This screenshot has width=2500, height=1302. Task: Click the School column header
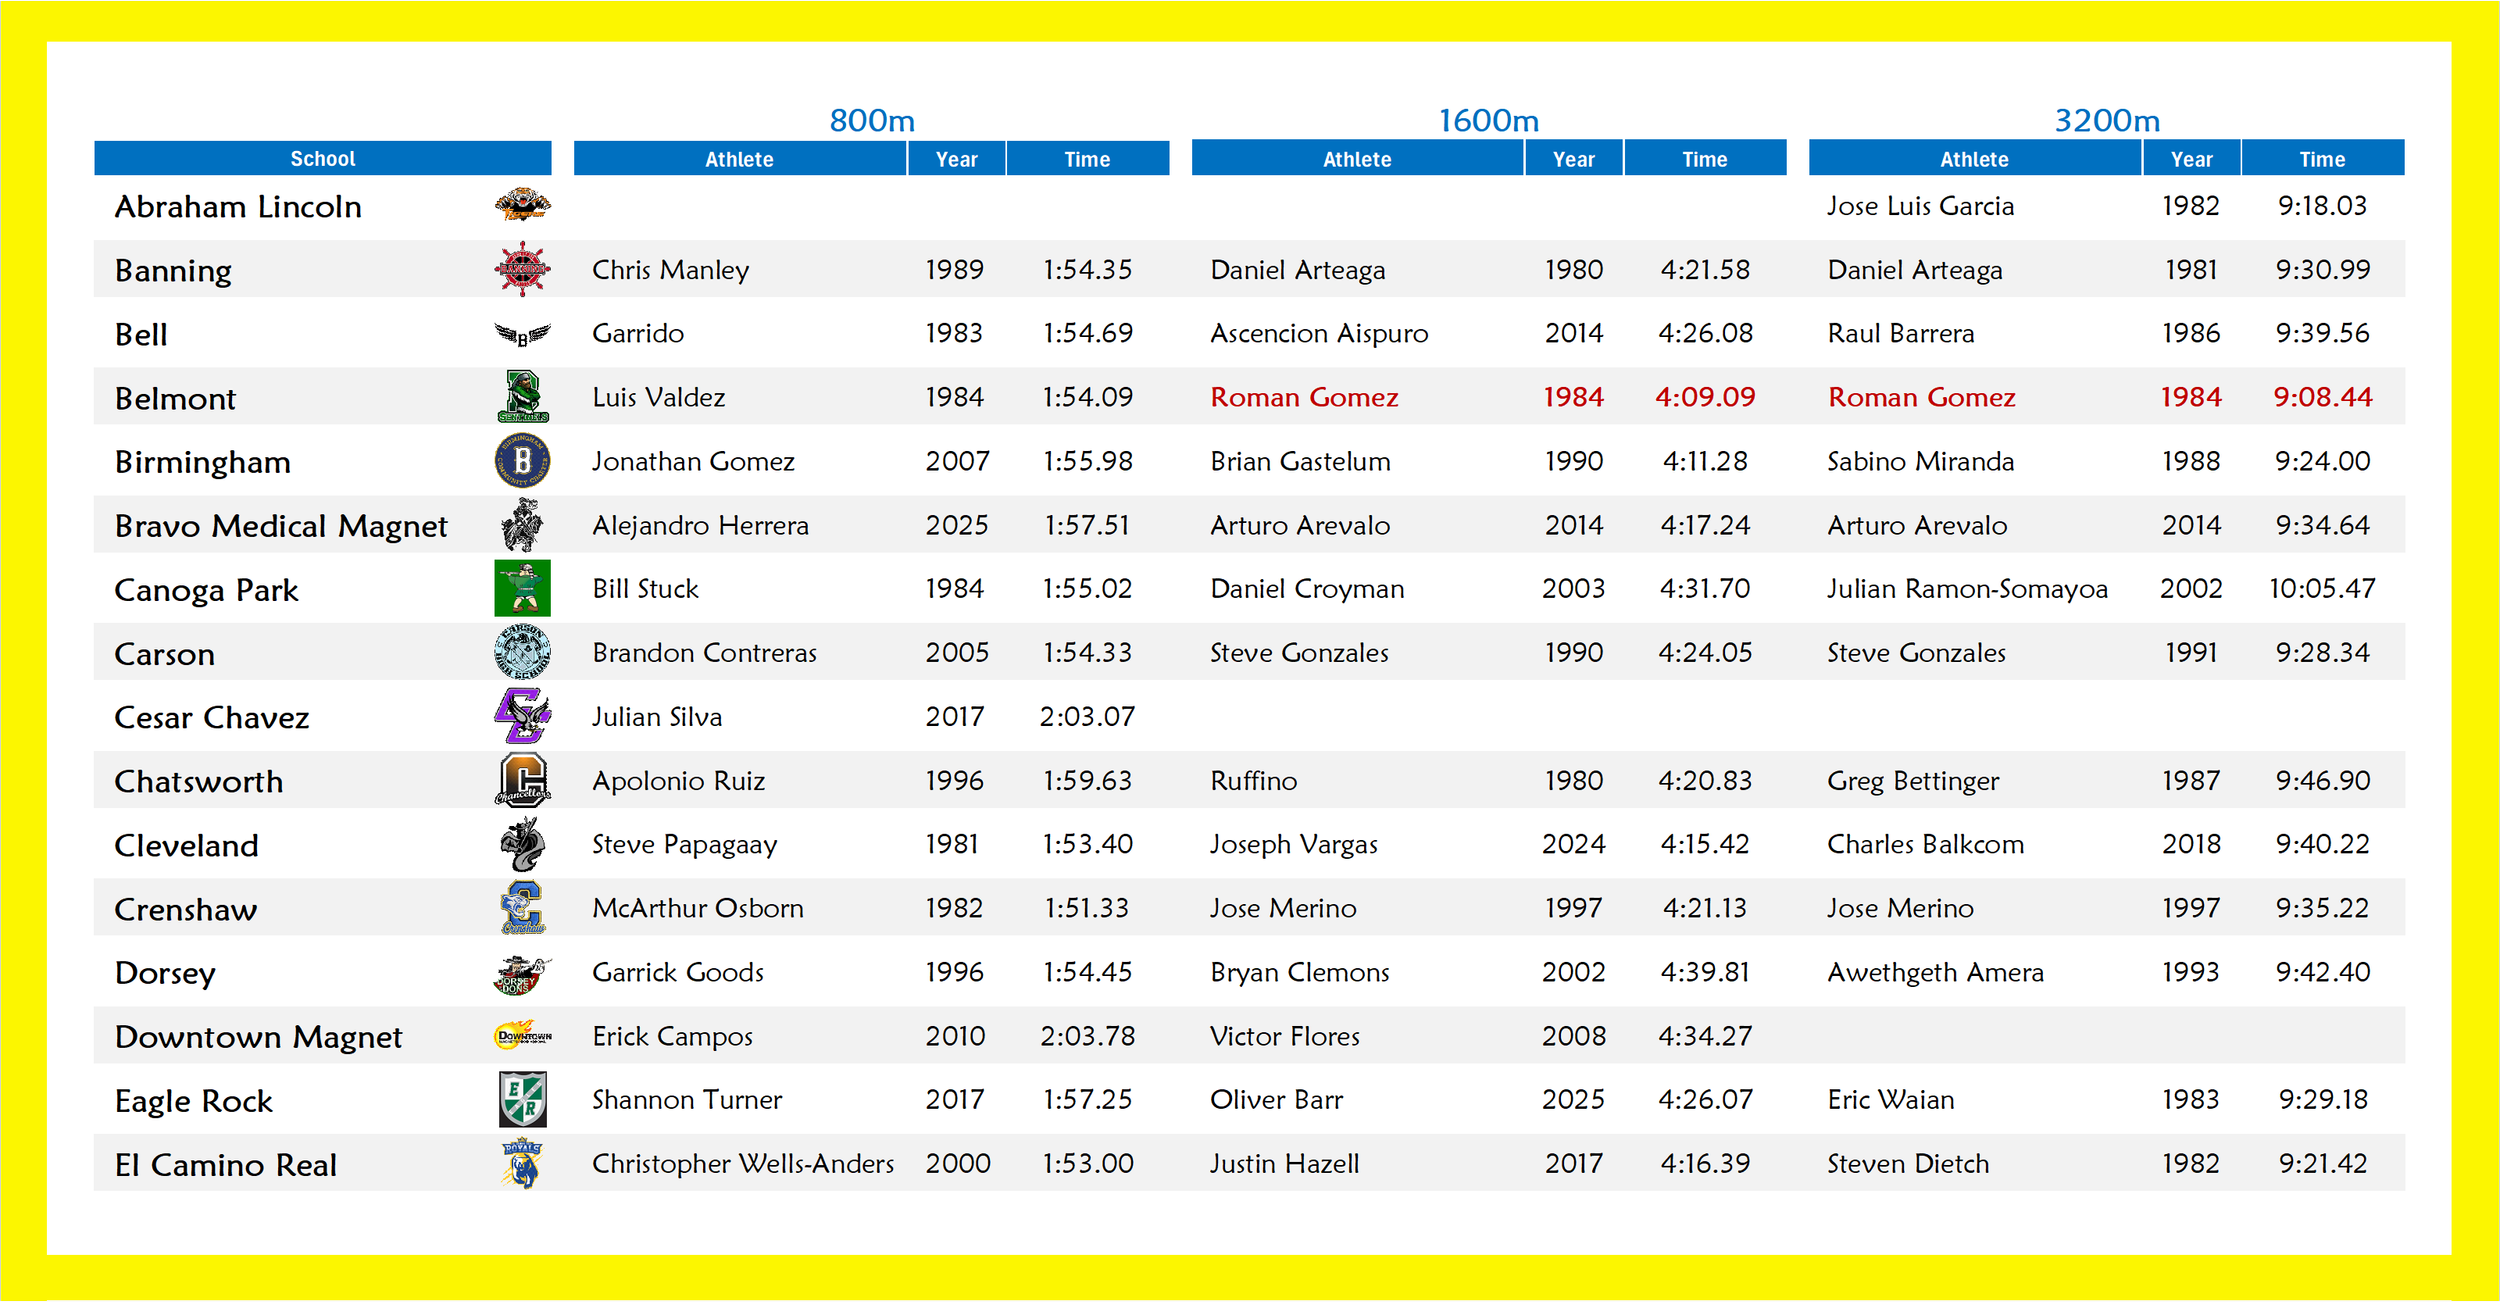point(322,158)
